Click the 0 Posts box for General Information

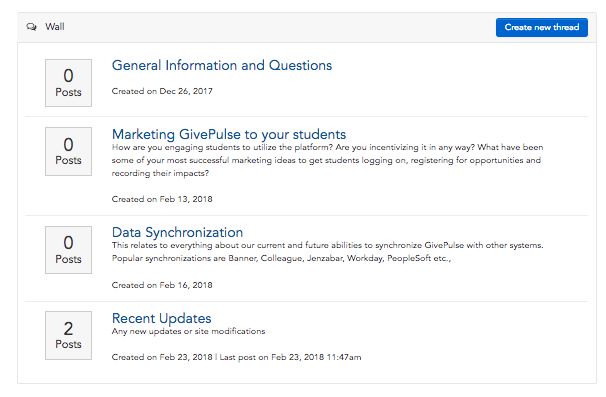click(68, 83)
